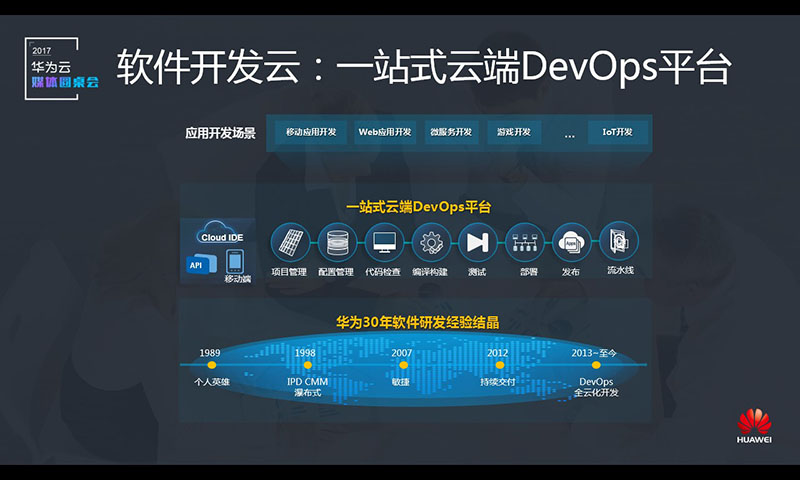Click the 项目管理 project management icon
The width and height of the screenshot is (800, 480).
[289, 243]
